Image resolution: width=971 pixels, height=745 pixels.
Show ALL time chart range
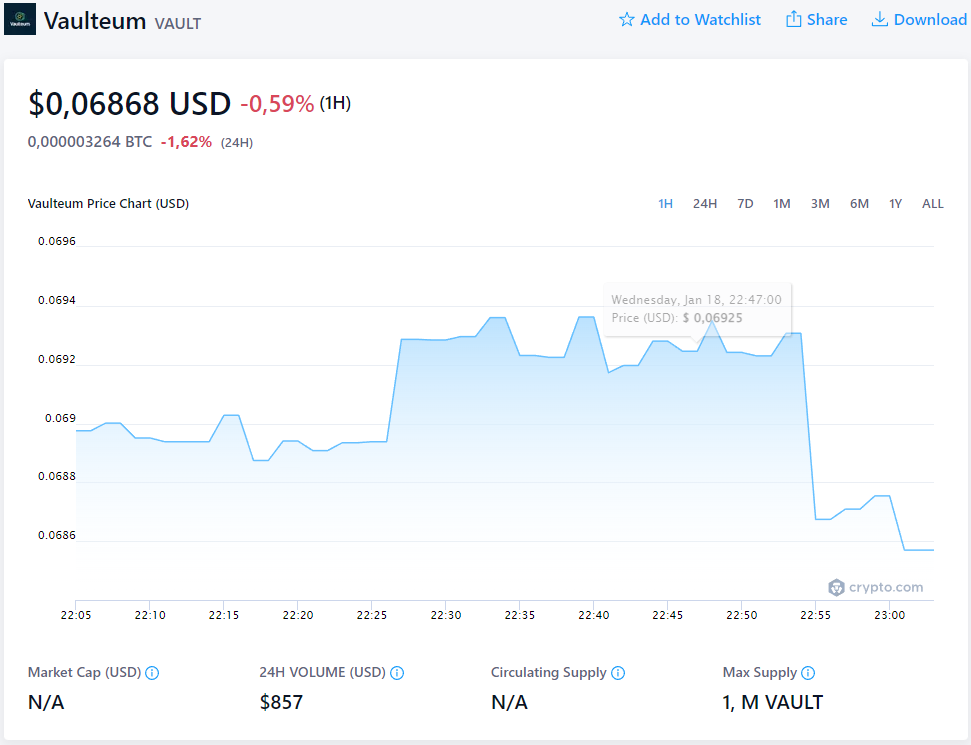[x=933, y=204]
